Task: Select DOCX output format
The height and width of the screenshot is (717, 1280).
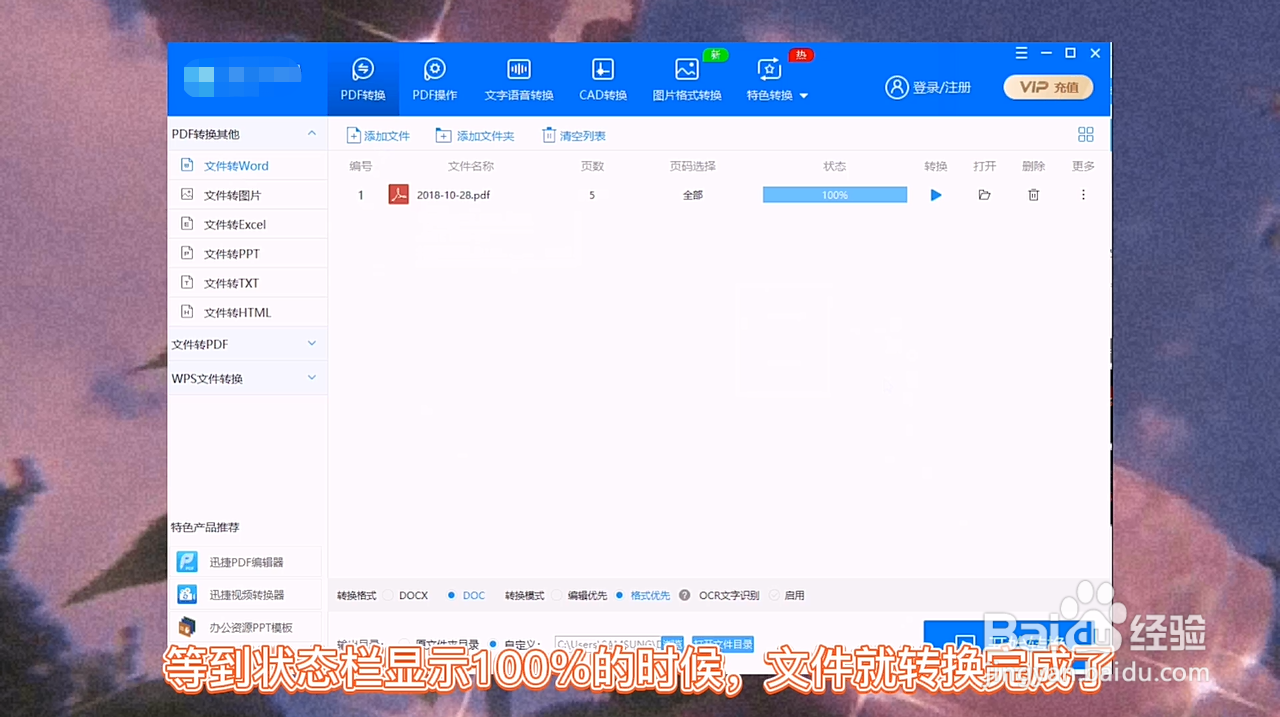Action: pyautogui.click(x=405, y=595)
